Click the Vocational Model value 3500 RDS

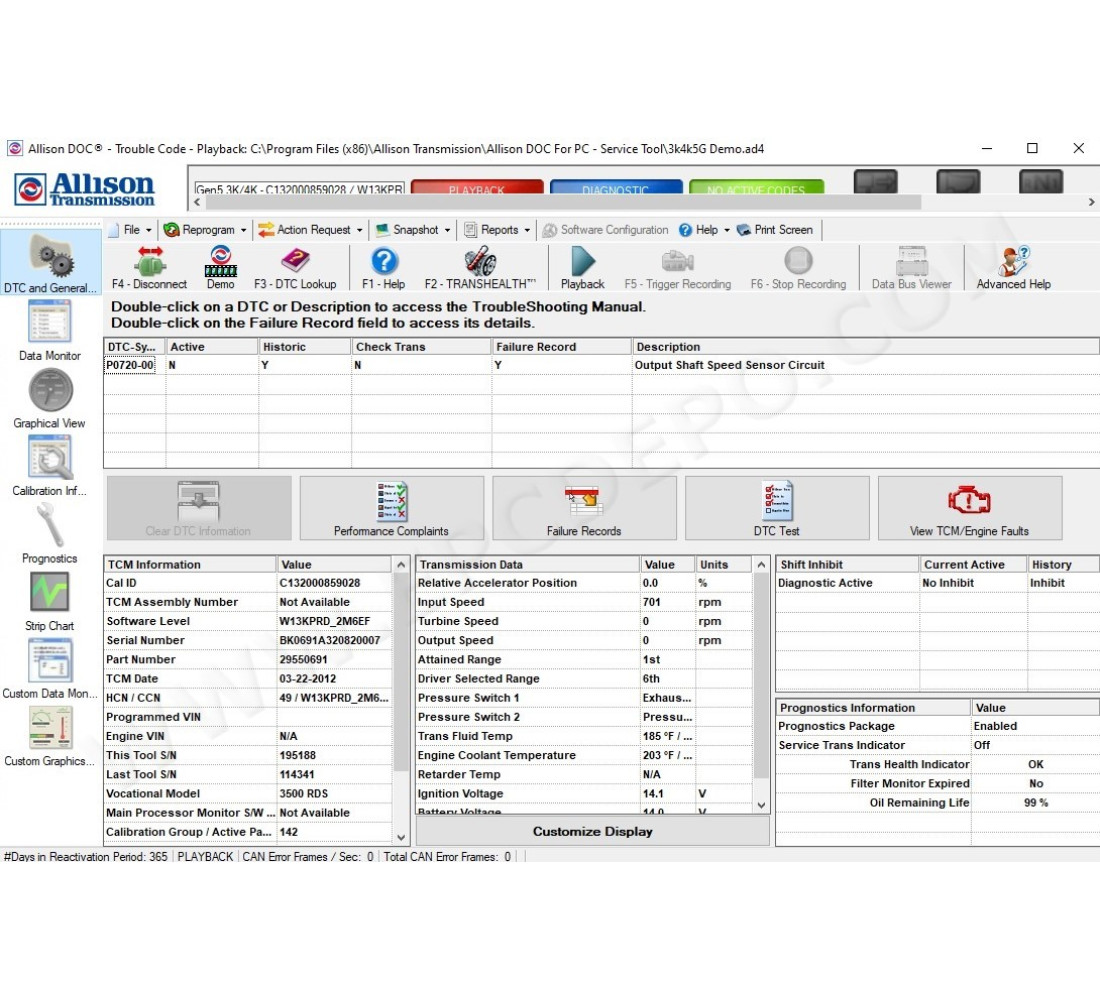[x=304, y=794]
